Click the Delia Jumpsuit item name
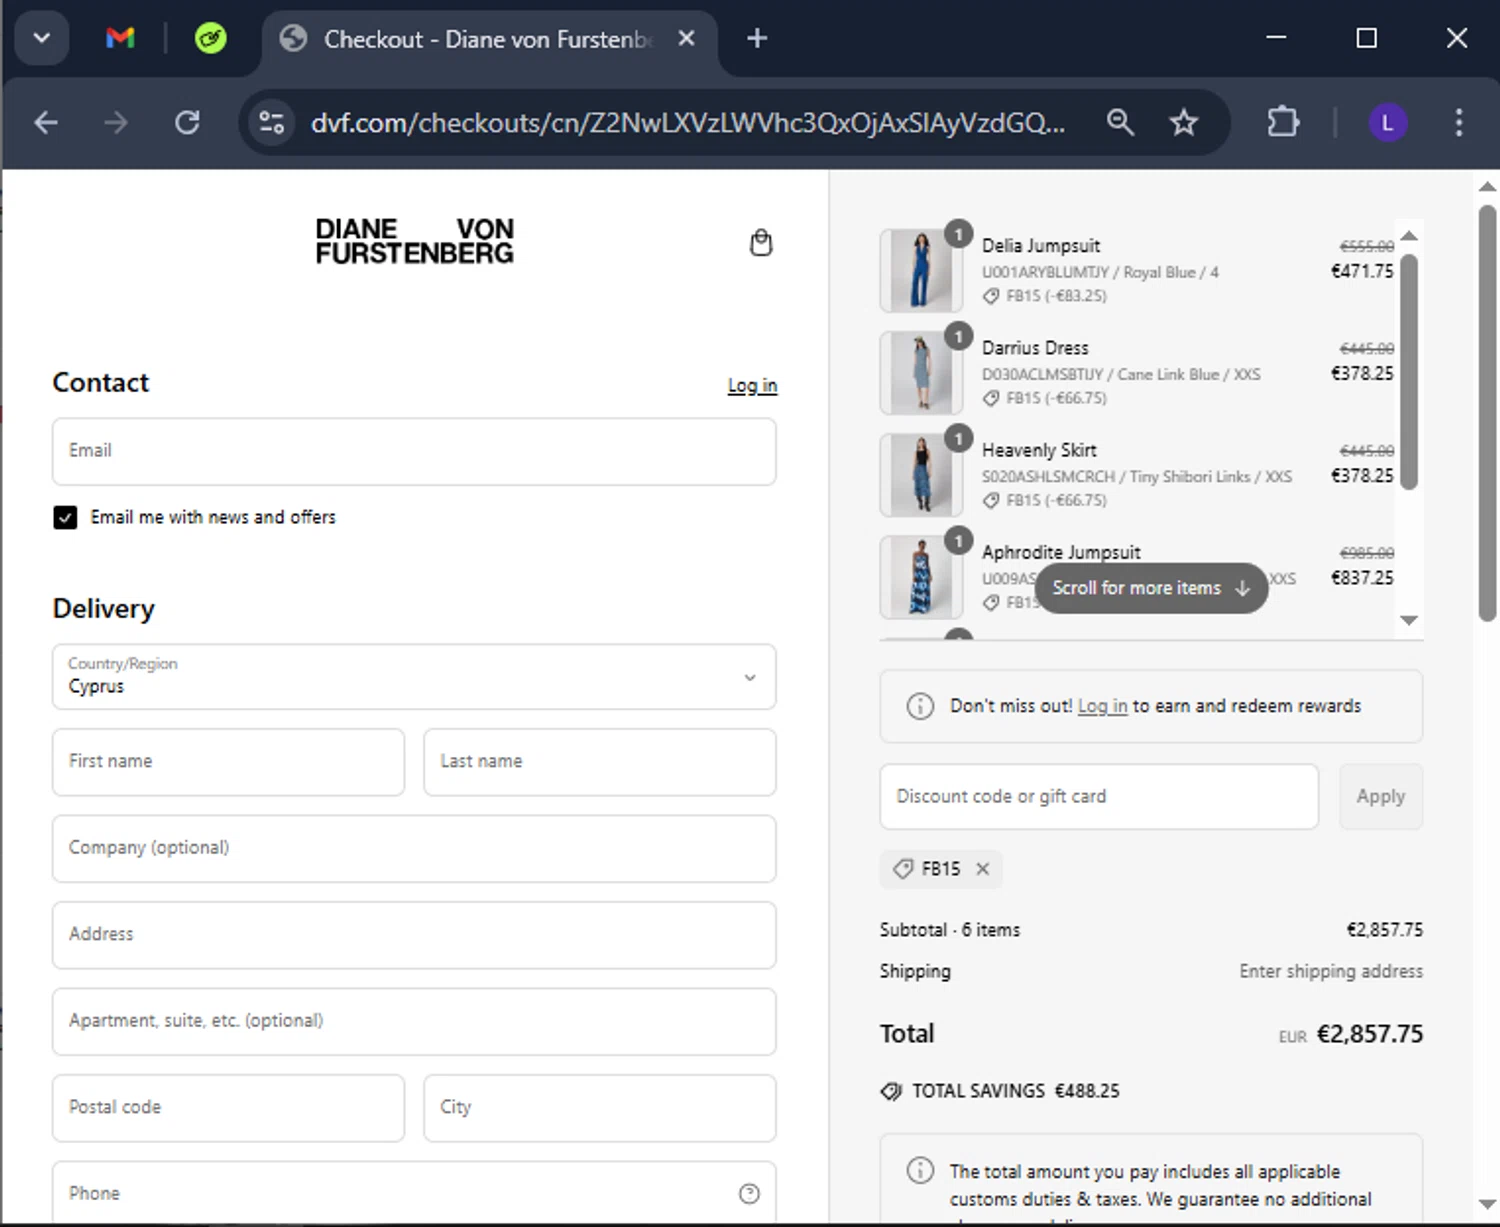 pos(1040,246)
